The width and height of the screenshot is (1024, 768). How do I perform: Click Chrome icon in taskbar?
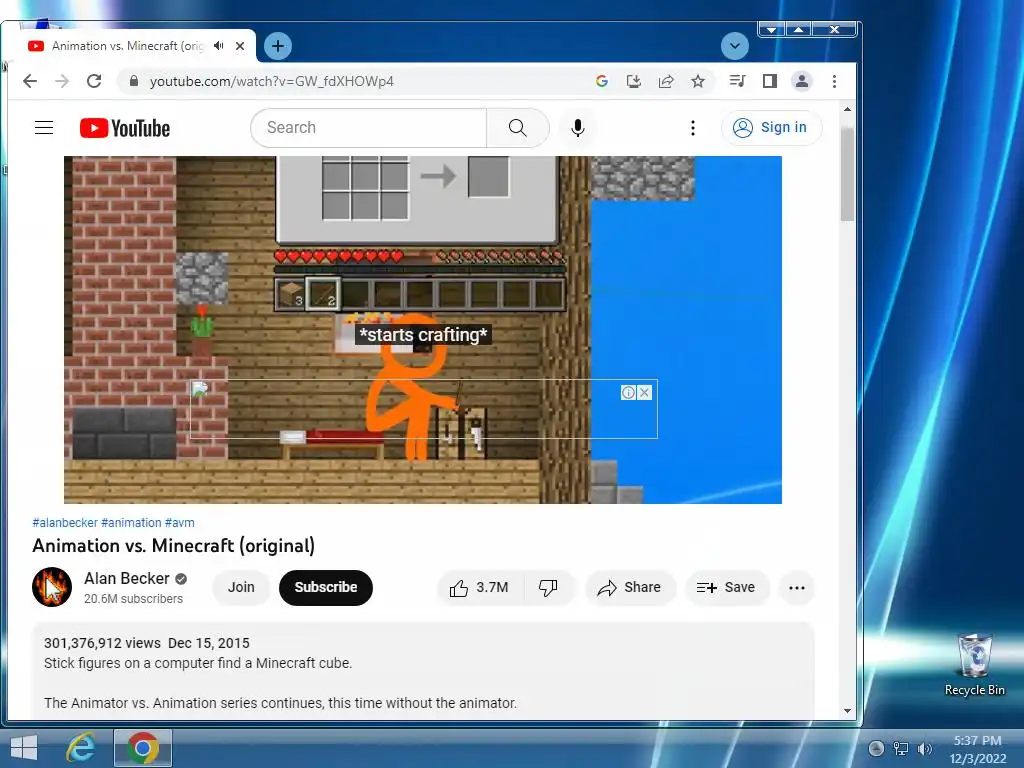click(x=142, y=748)
